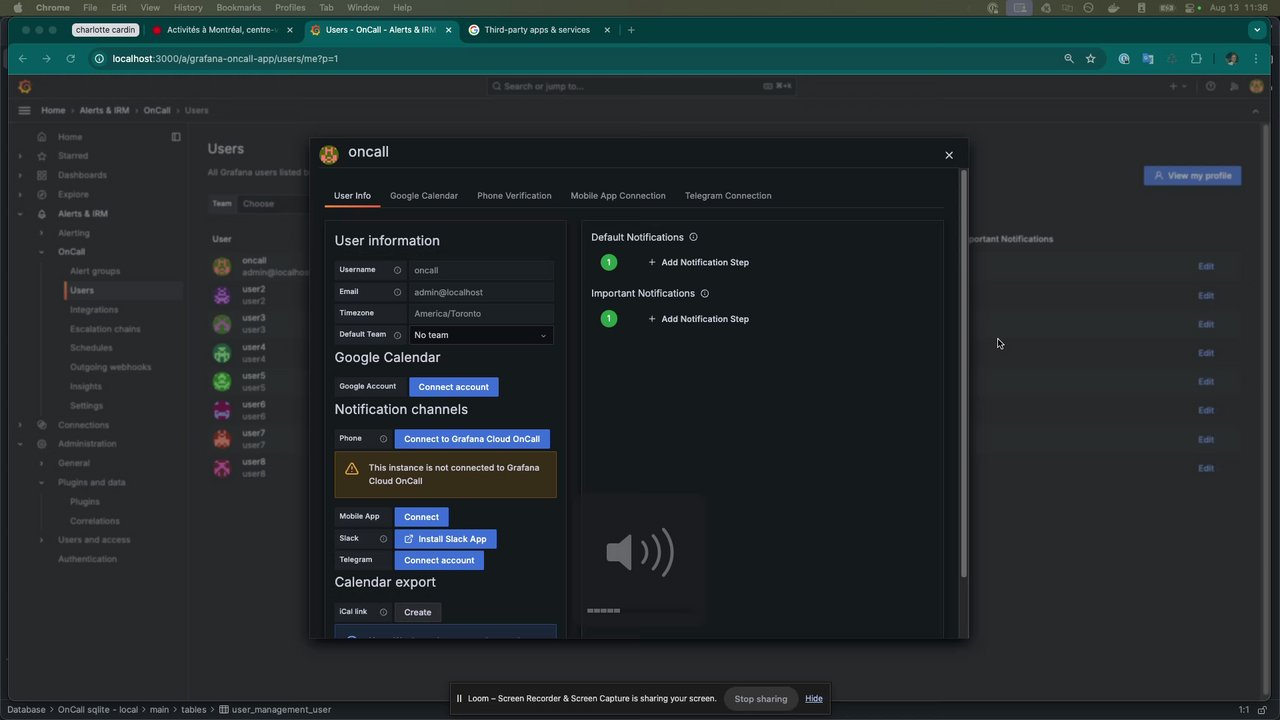Click Stop sharing in Loom bar
The image size is (1280, 720).
click(x=761, y=699)
